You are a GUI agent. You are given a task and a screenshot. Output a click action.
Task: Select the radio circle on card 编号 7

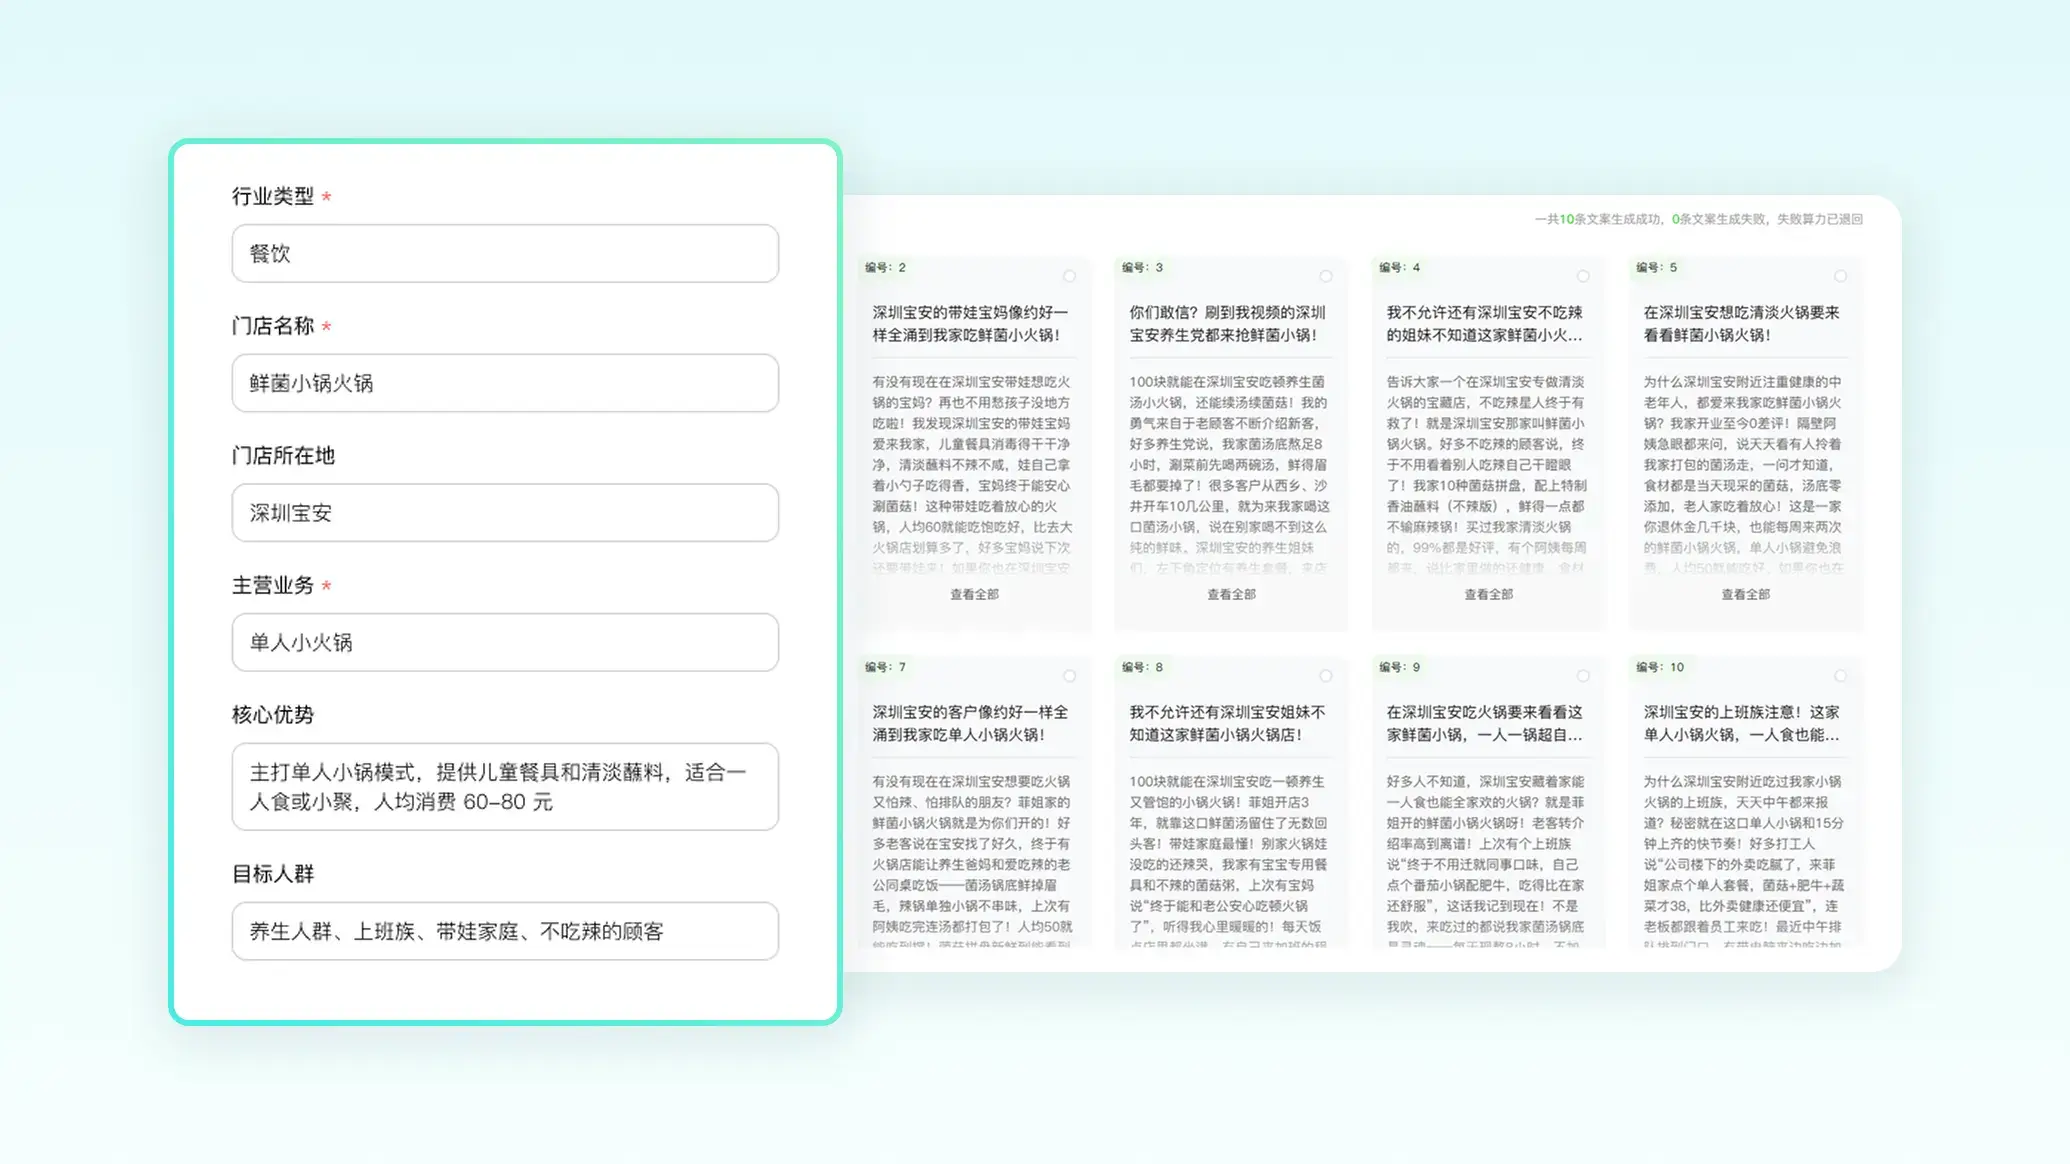click(x=1069, y=676)
